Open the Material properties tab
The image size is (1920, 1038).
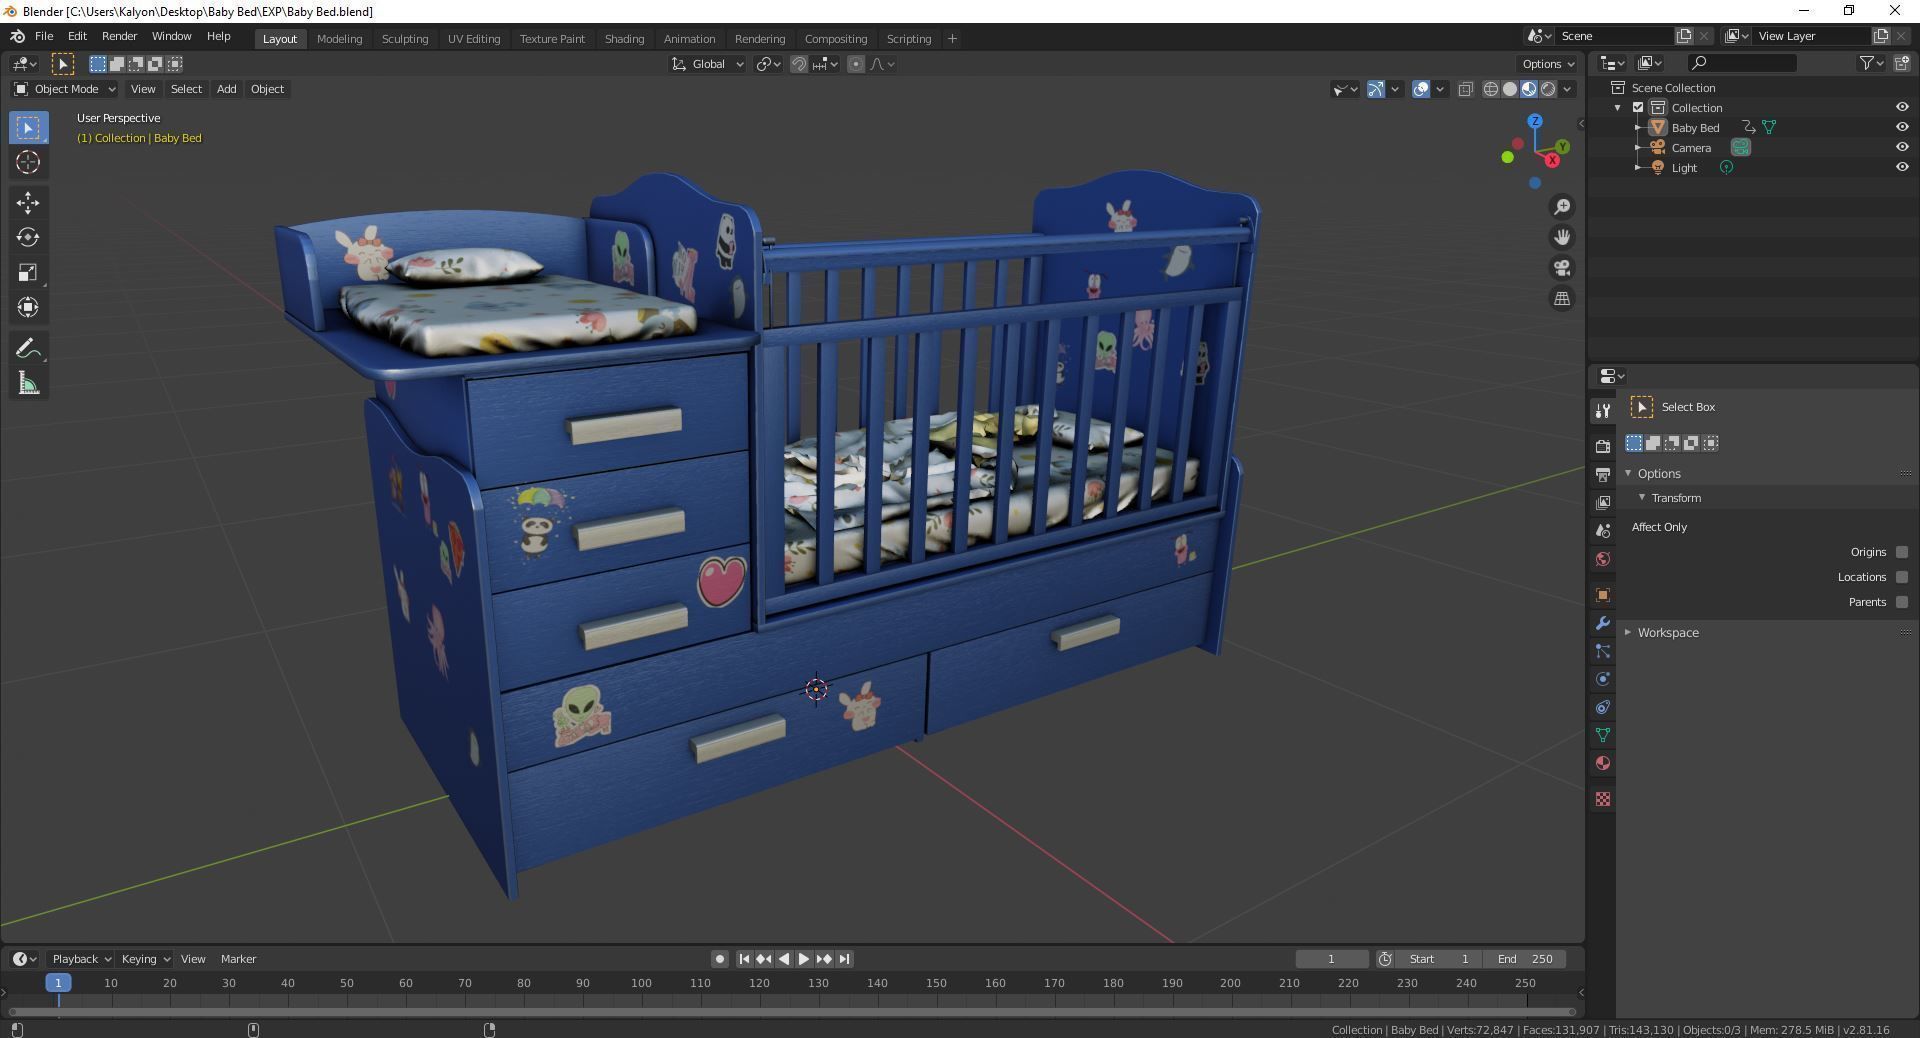tap(1603, 763)
